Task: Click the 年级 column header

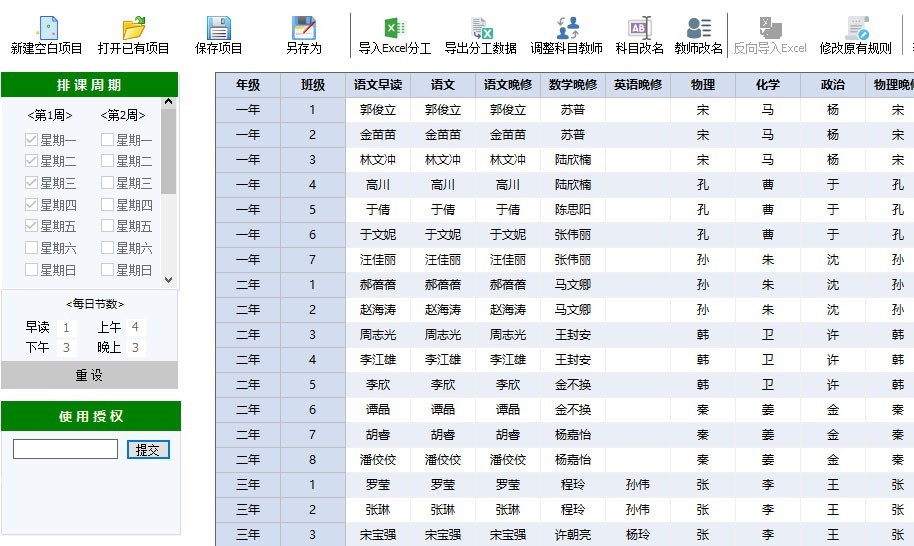Action: [x=247, y=85]
